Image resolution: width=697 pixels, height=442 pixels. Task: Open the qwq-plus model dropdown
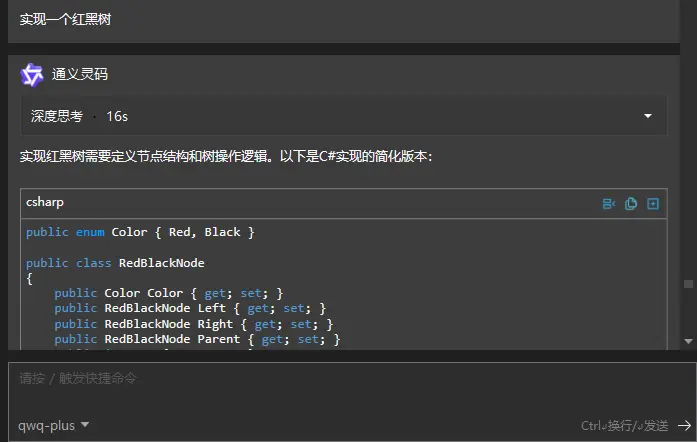[54, 425]
